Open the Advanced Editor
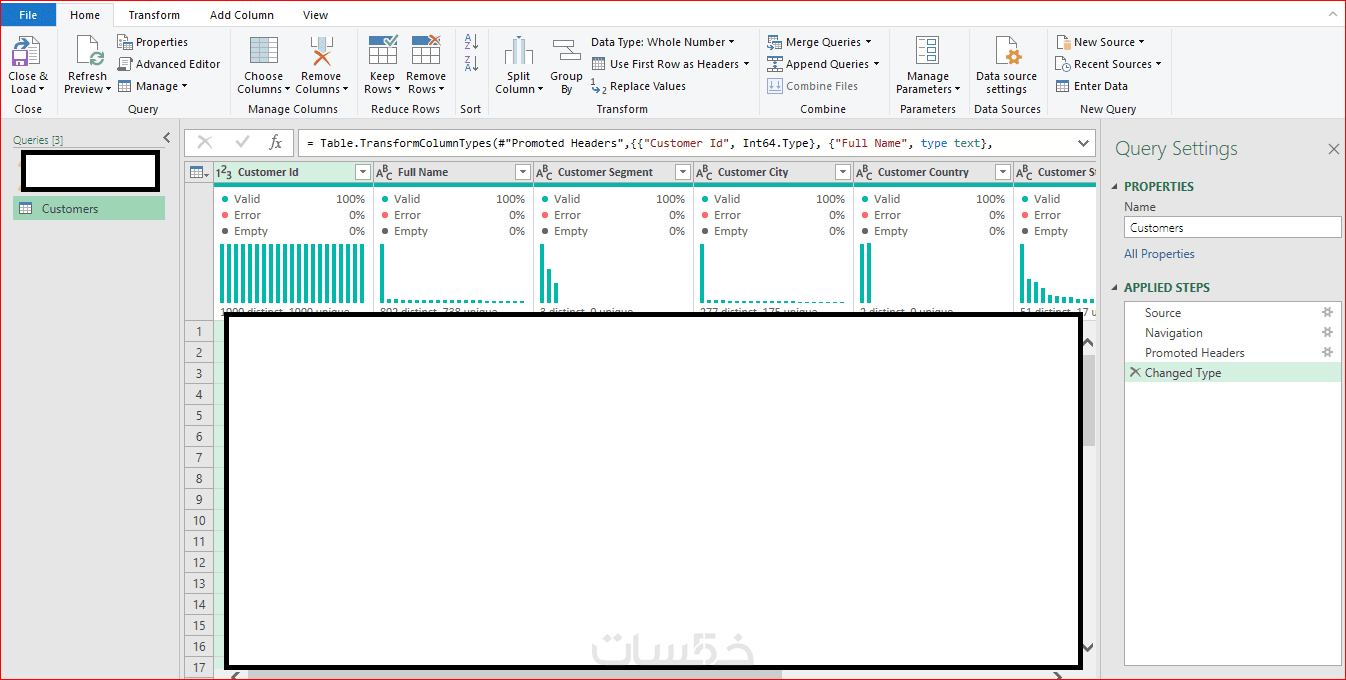 coord(169,64)
